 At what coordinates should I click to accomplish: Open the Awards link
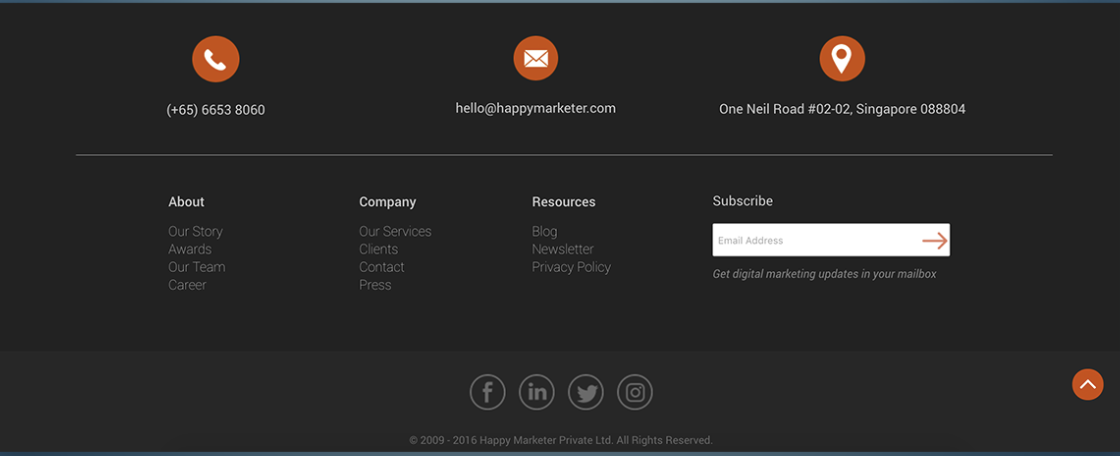pyautogui.click(x=190, y=249)
